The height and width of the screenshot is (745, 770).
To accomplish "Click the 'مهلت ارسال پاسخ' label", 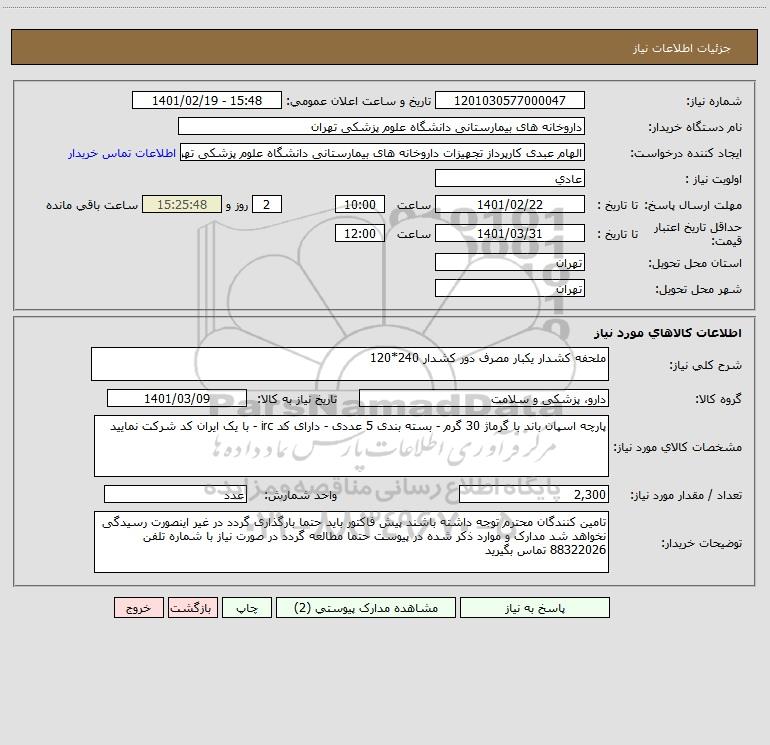I will click(693, 205).
